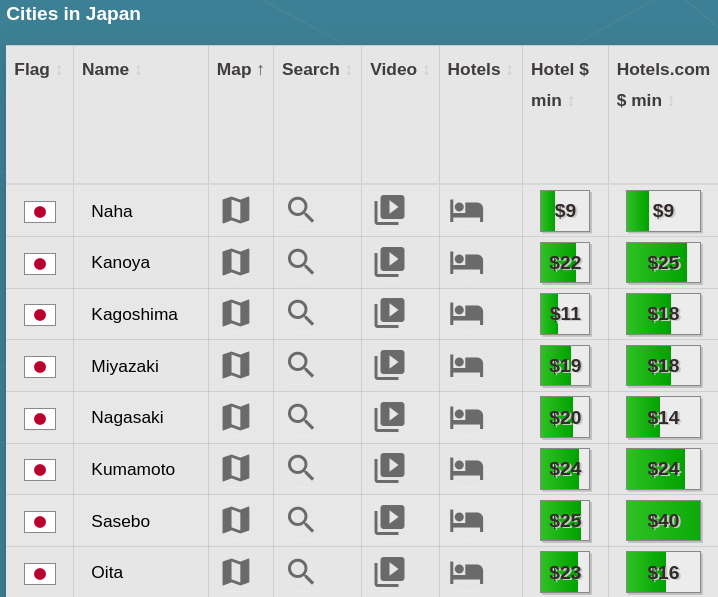Viewport: 718px width, 597px height.
Task: Click the search icon for Kanoya
Action: [x=301, y=262]
